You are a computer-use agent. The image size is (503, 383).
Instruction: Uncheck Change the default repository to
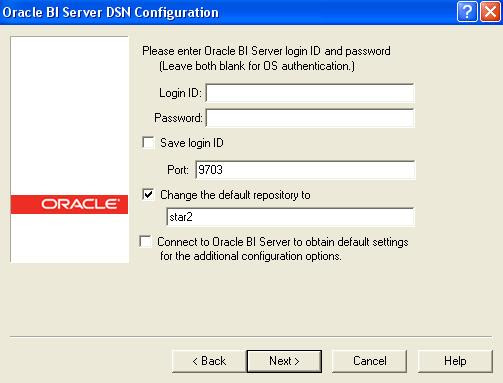tap(148, 194)
